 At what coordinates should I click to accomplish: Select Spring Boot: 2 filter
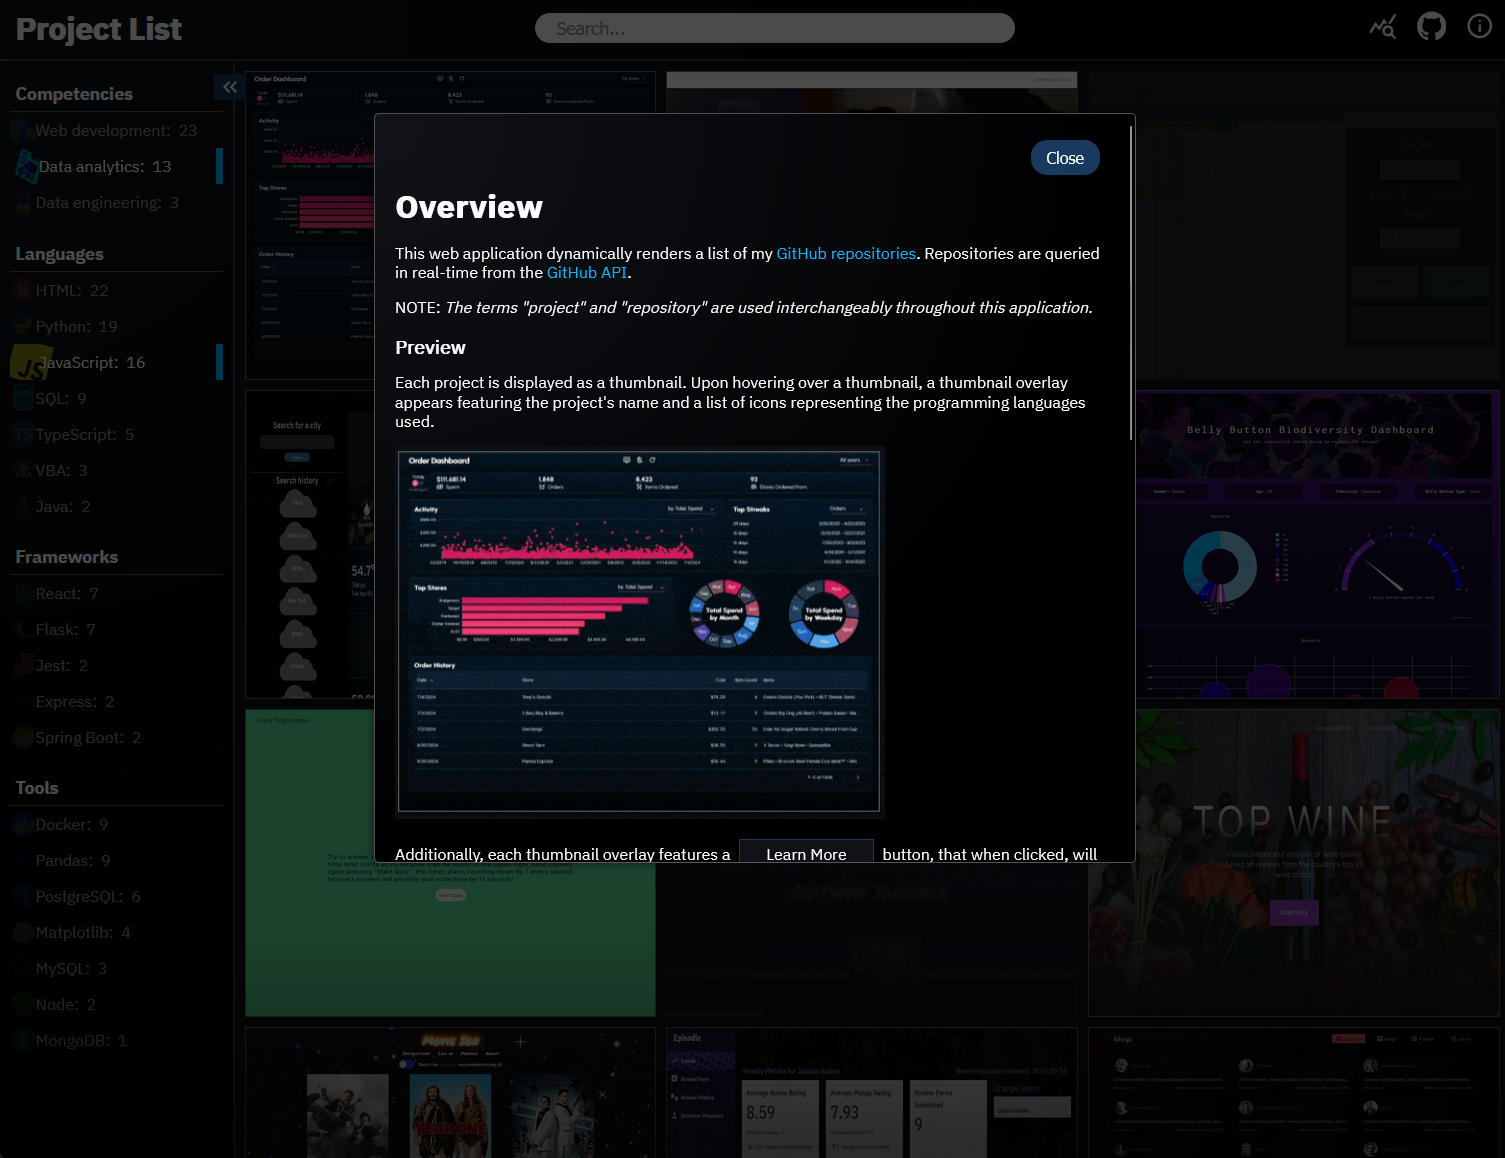click(x=116, y=738)
